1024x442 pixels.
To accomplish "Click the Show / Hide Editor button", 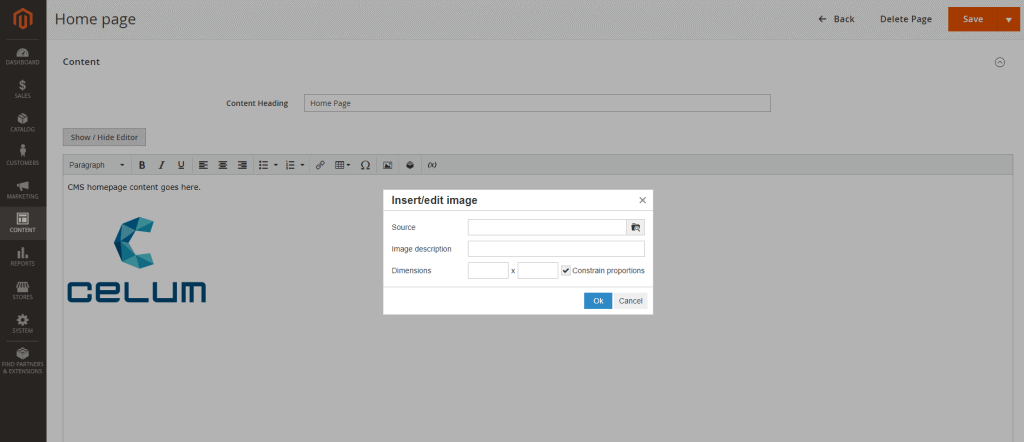I will (x=104, y=137).
